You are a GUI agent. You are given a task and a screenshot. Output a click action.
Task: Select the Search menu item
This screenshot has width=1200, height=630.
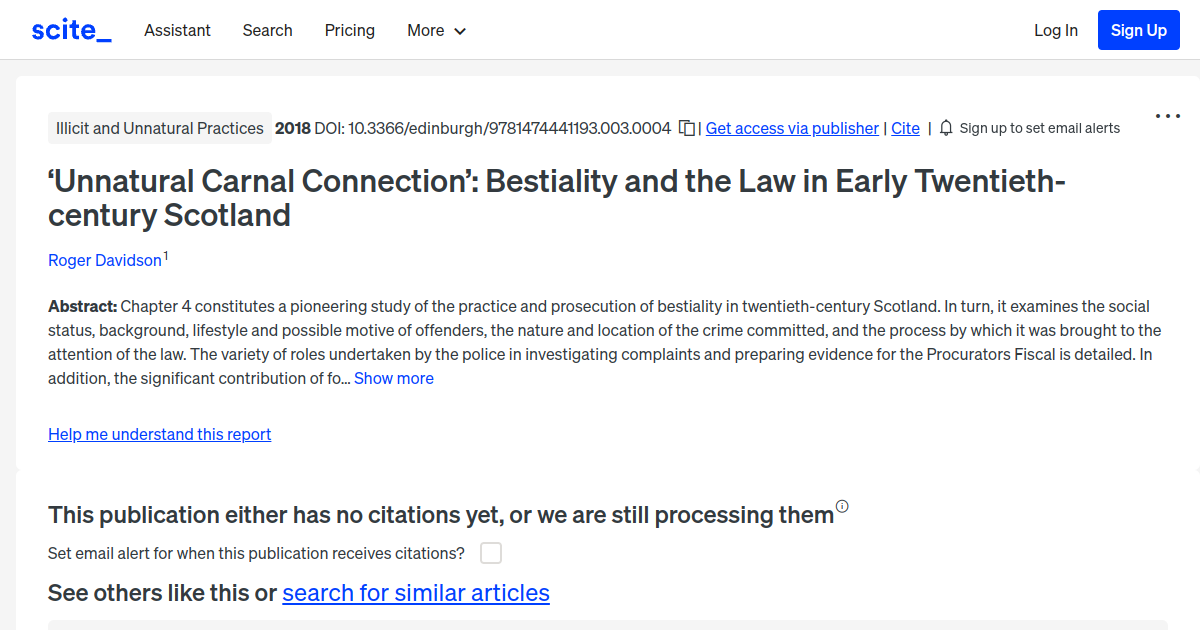click(x=267, y=31)
